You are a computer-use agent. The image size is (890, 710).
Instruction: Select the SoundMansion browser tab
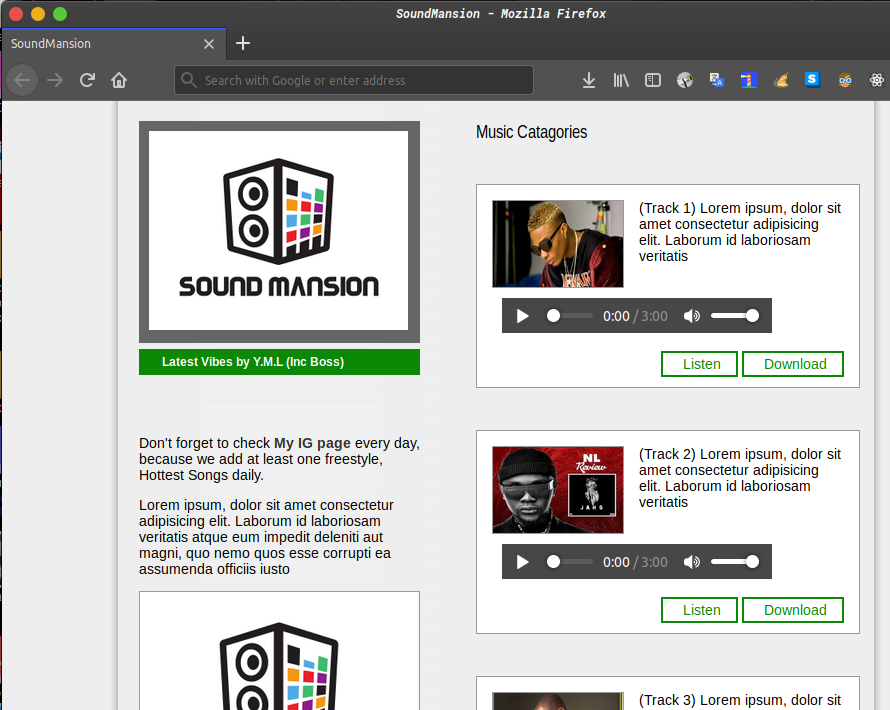(100, 44)
